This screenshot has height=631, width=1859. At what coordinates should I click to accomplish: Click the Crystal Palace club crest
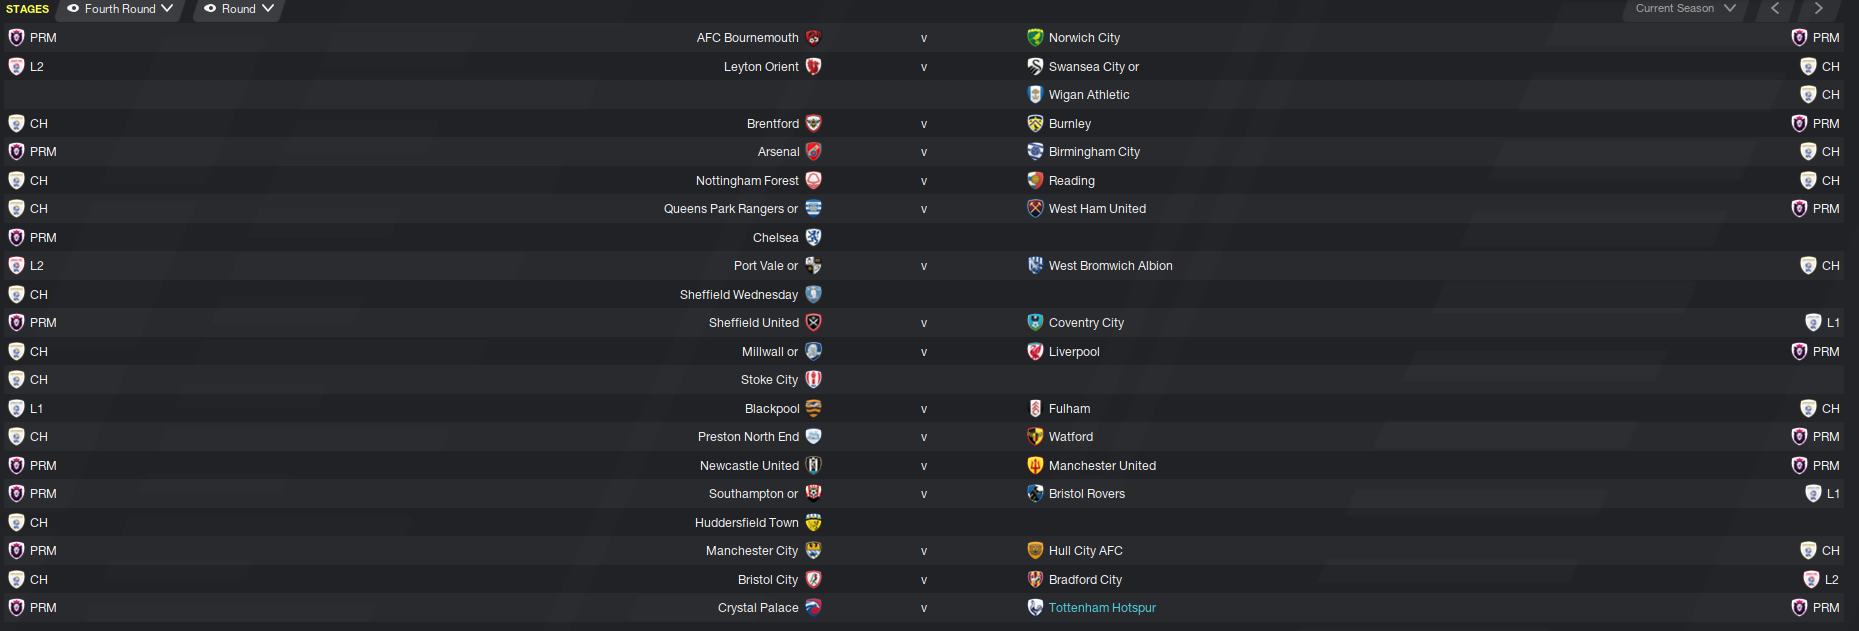pyautogui.click(x=813, y=608)
